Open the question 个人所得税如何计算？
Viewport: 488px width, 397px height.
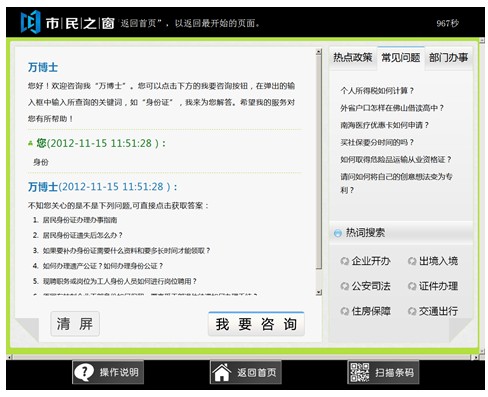377,91
